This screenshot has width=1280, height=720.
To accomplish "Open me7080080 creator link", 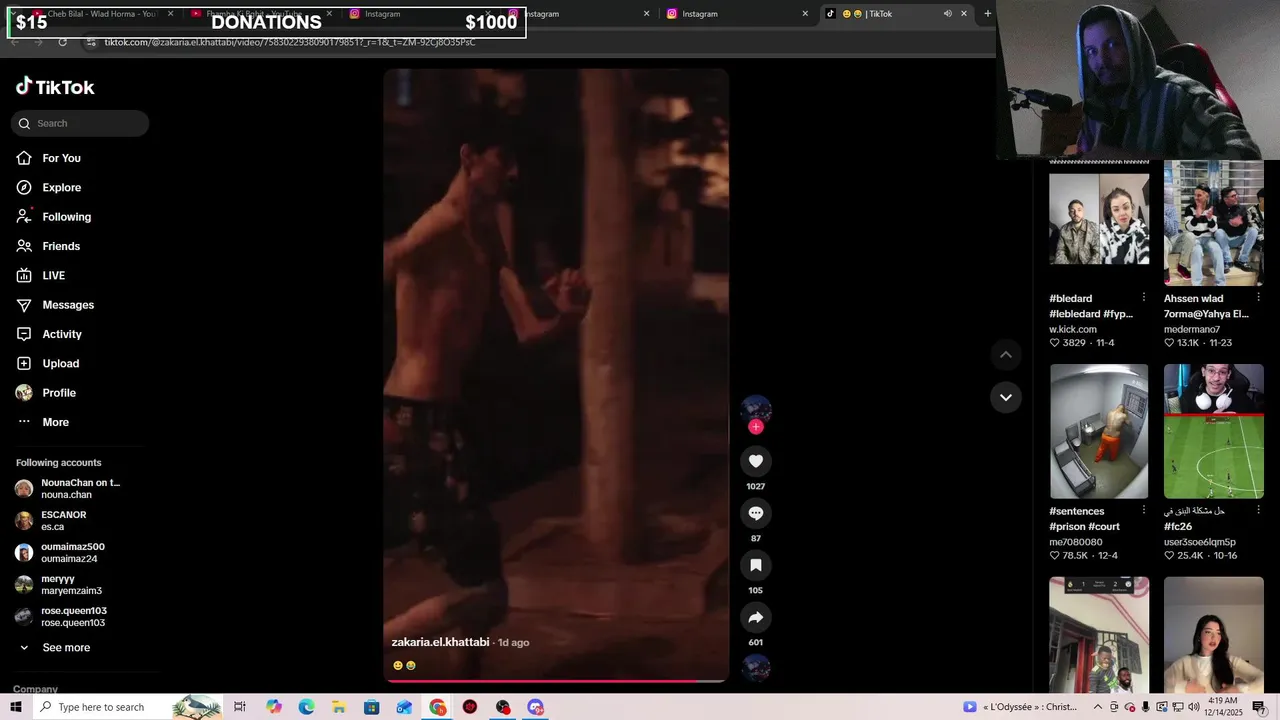I will tap(1076, 542).
